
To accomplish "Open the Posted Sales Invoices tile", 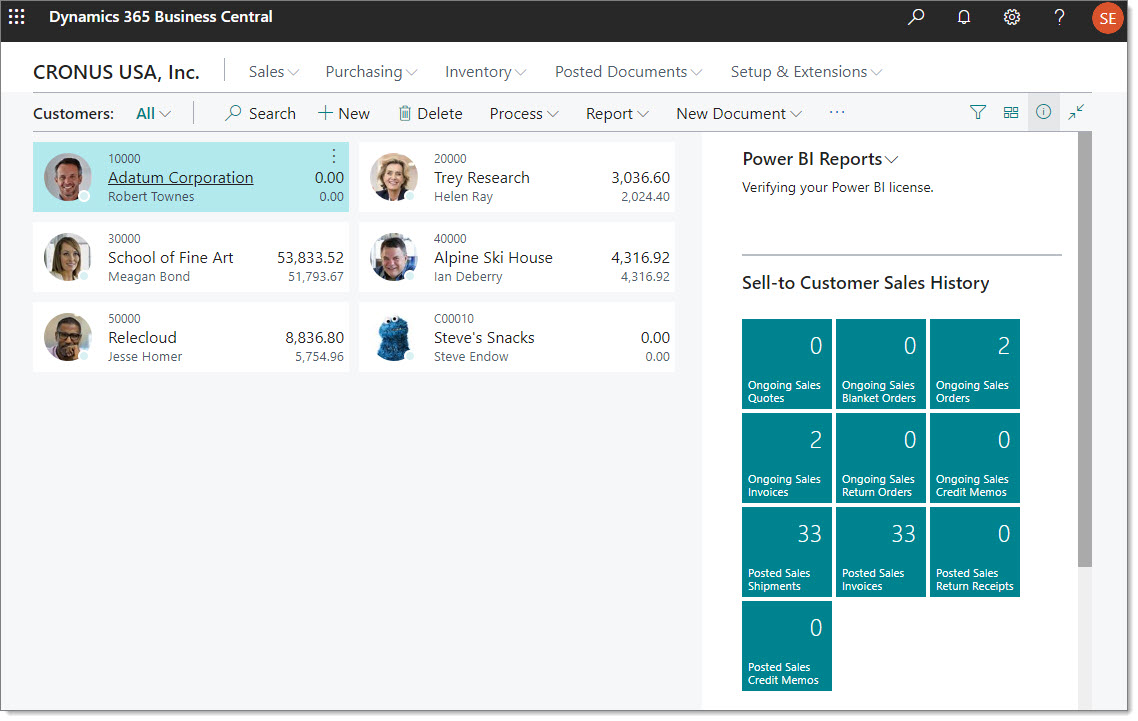I will (x=880, y=551).
